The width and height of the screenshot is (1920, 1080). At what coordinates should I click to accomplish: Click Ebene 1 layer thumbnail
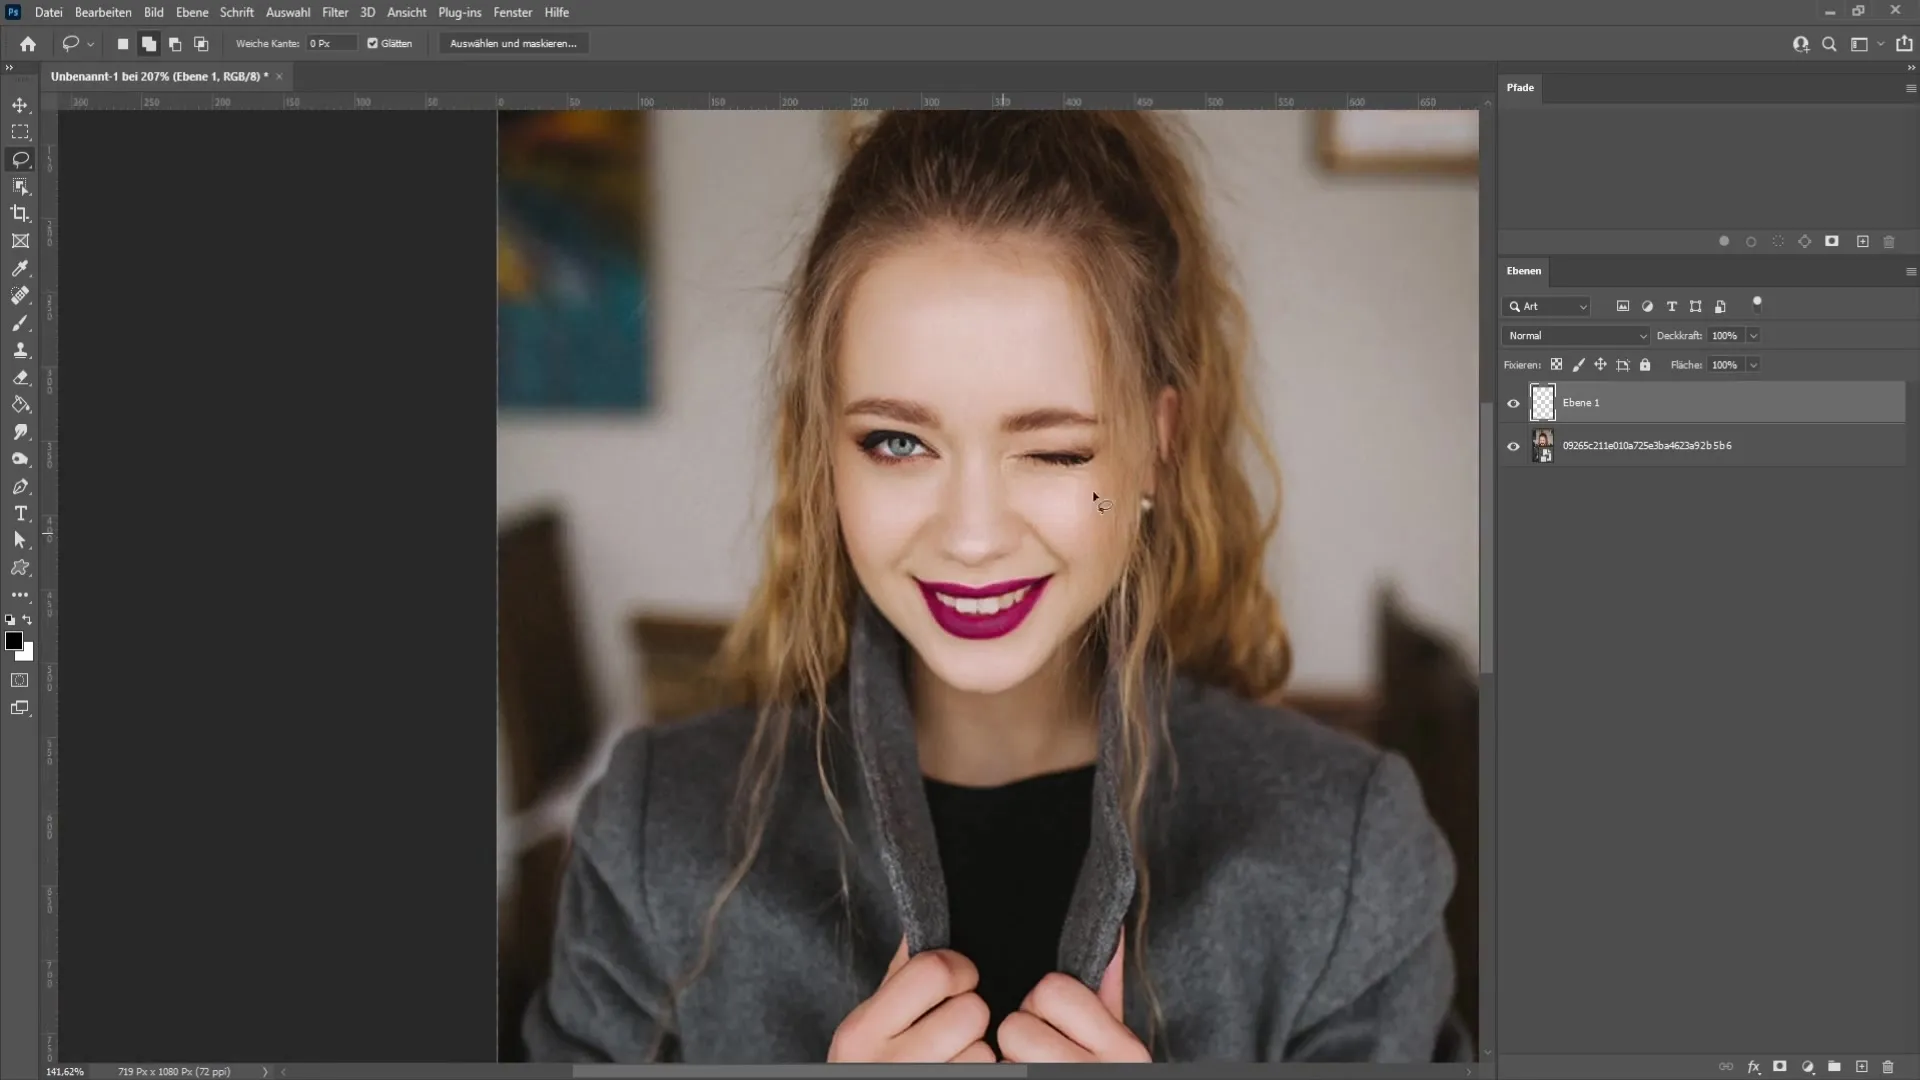1543,402
